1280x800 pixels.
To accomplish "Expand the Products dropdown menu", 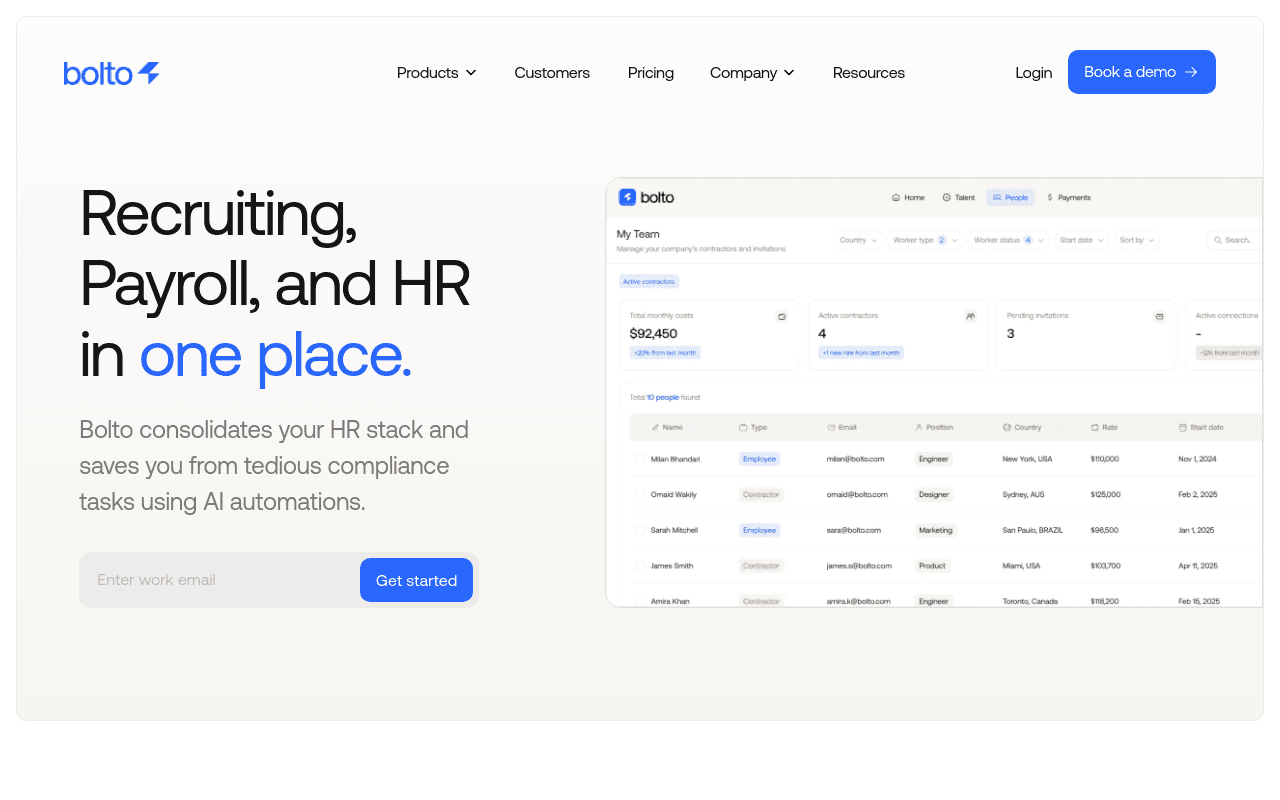I will pos(437,73).
